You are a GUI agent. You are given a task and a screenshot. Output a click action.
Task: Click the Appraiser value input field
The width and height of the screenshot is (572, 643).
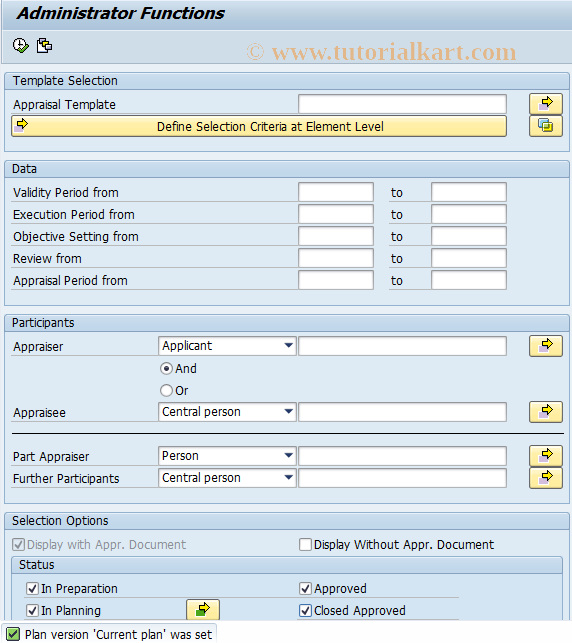(402, 346)
